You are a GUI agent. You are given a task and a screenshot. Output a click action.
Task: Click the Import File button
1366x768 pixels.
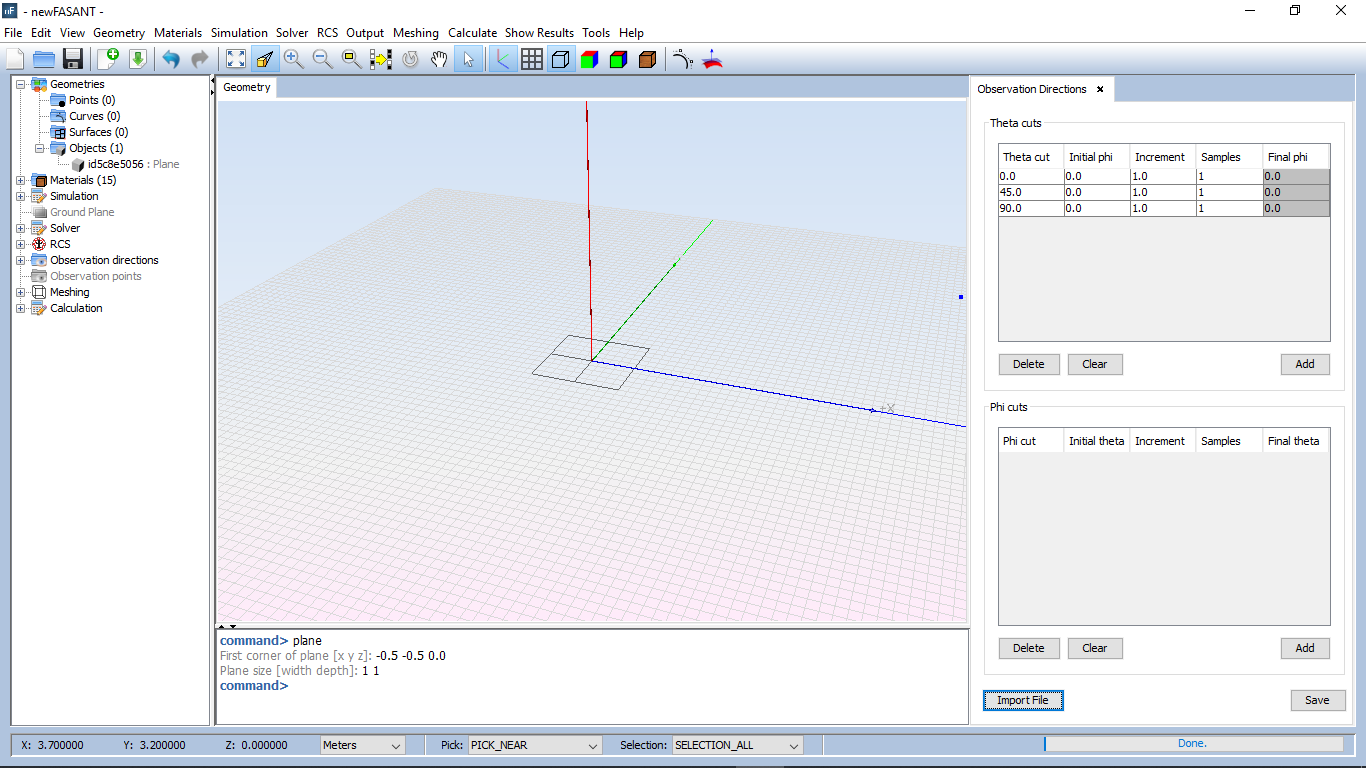(x=1022, y=700)
